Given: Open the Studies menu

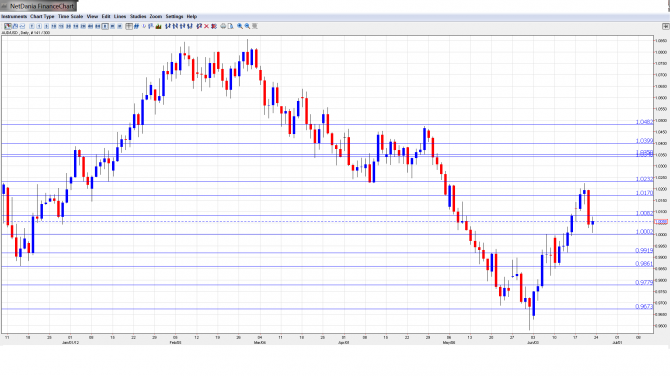Looking at the screenshot, I should click(138, 16).
